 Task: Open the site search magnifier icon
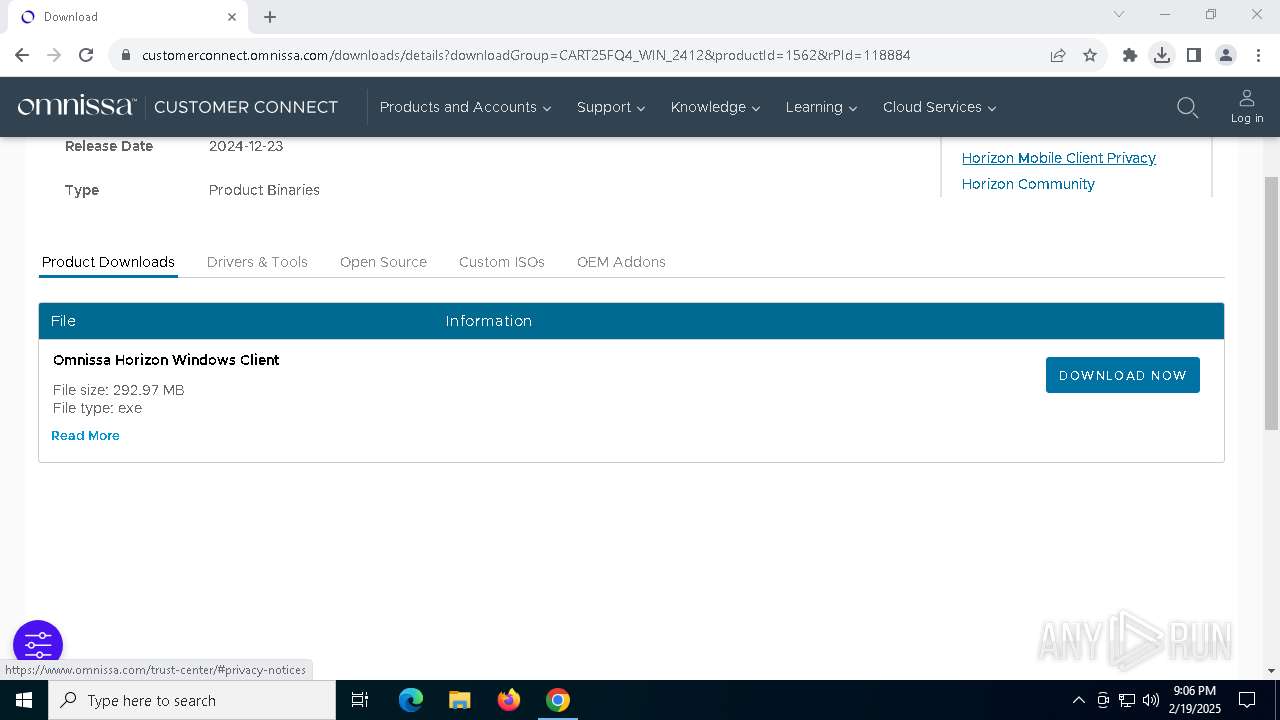click(1187, 107)
